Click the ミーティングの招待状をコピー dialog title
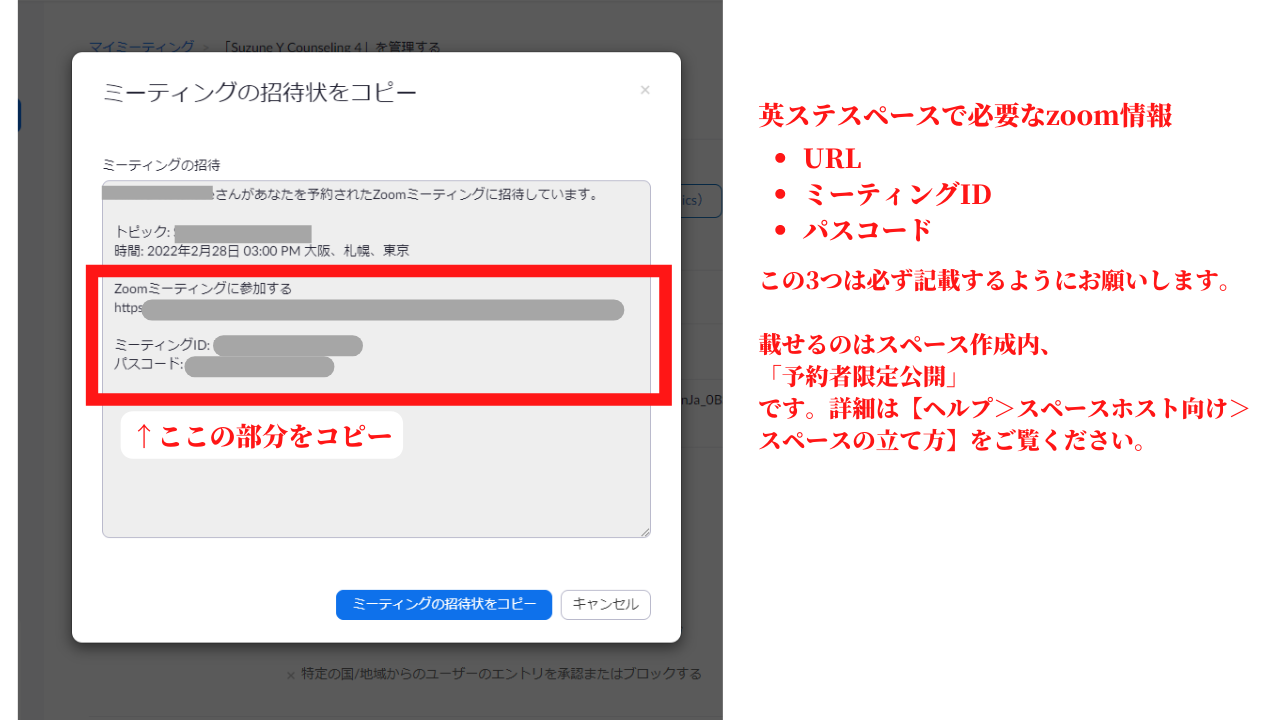 click(x=260, y=93)
